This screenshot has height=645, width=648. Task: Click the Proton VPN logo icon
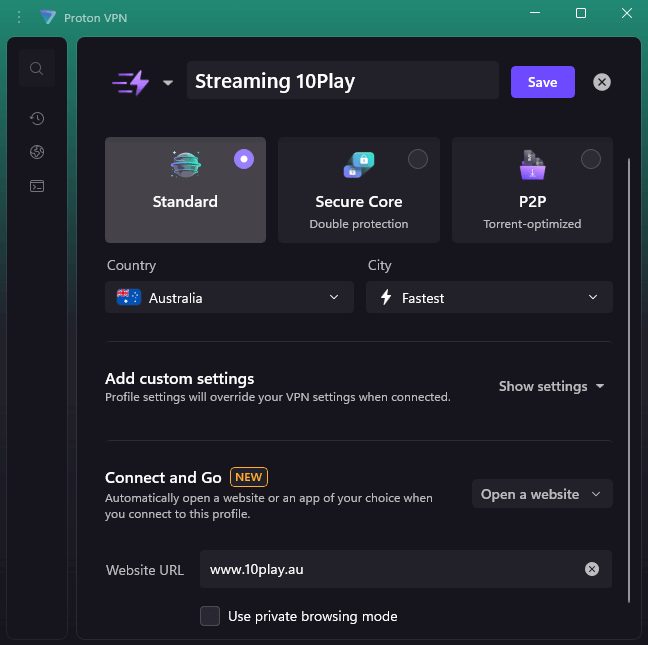(48, 17)
